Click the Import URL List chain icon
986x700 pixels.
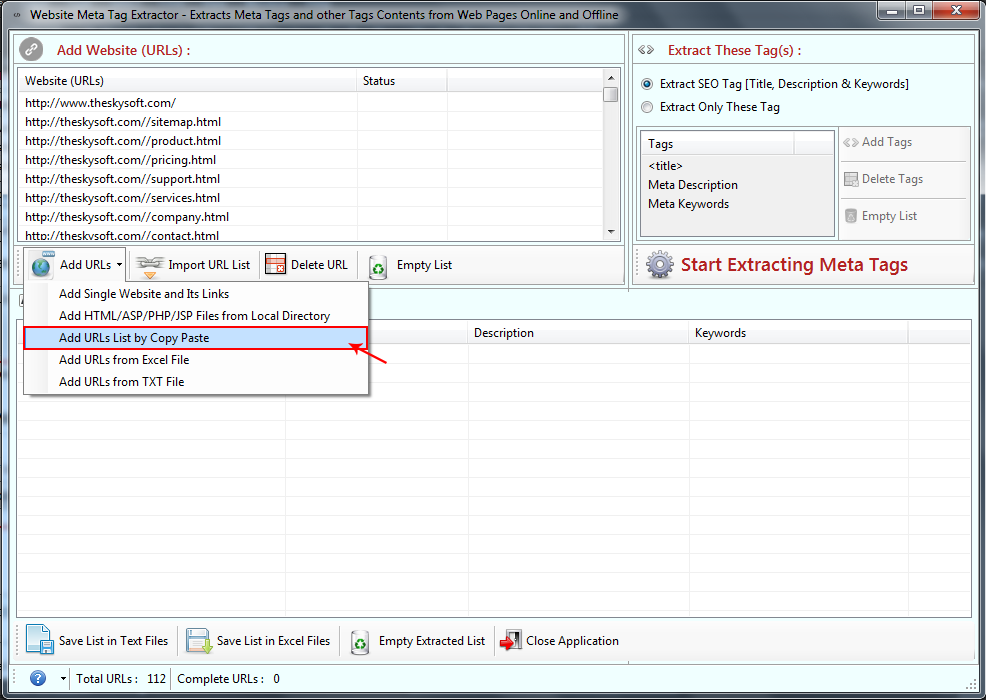coord(150,265)
